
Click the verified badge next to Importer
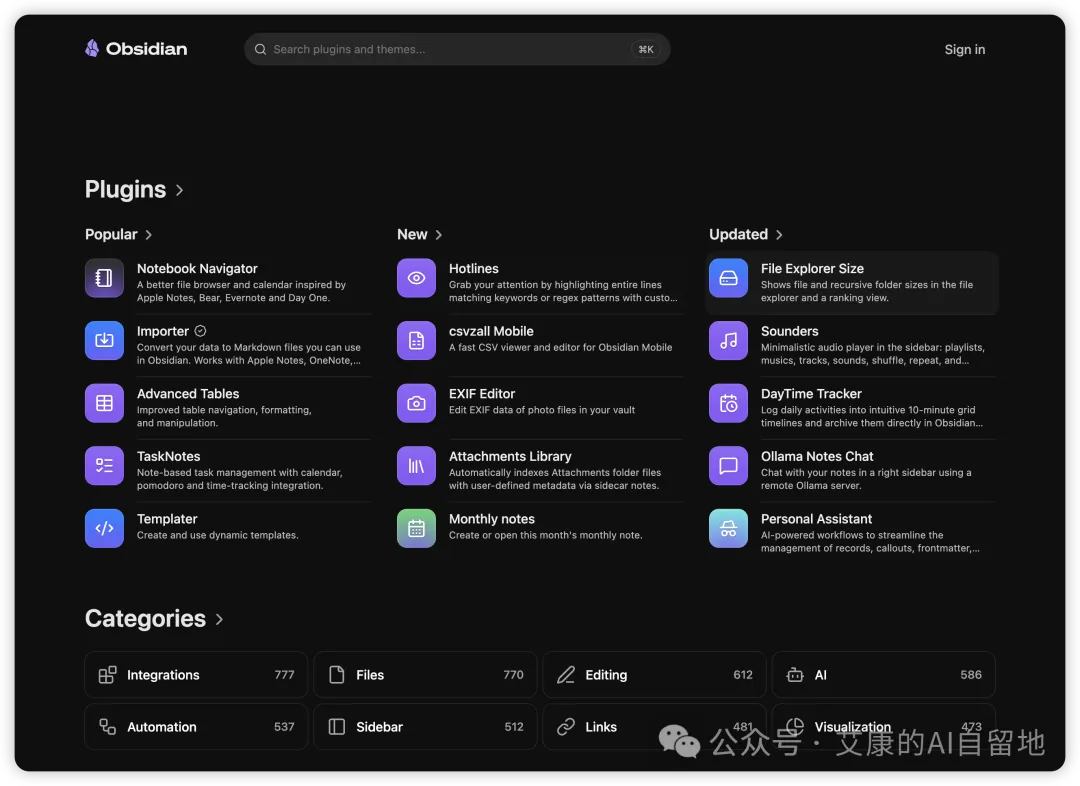tap(200, 331)
